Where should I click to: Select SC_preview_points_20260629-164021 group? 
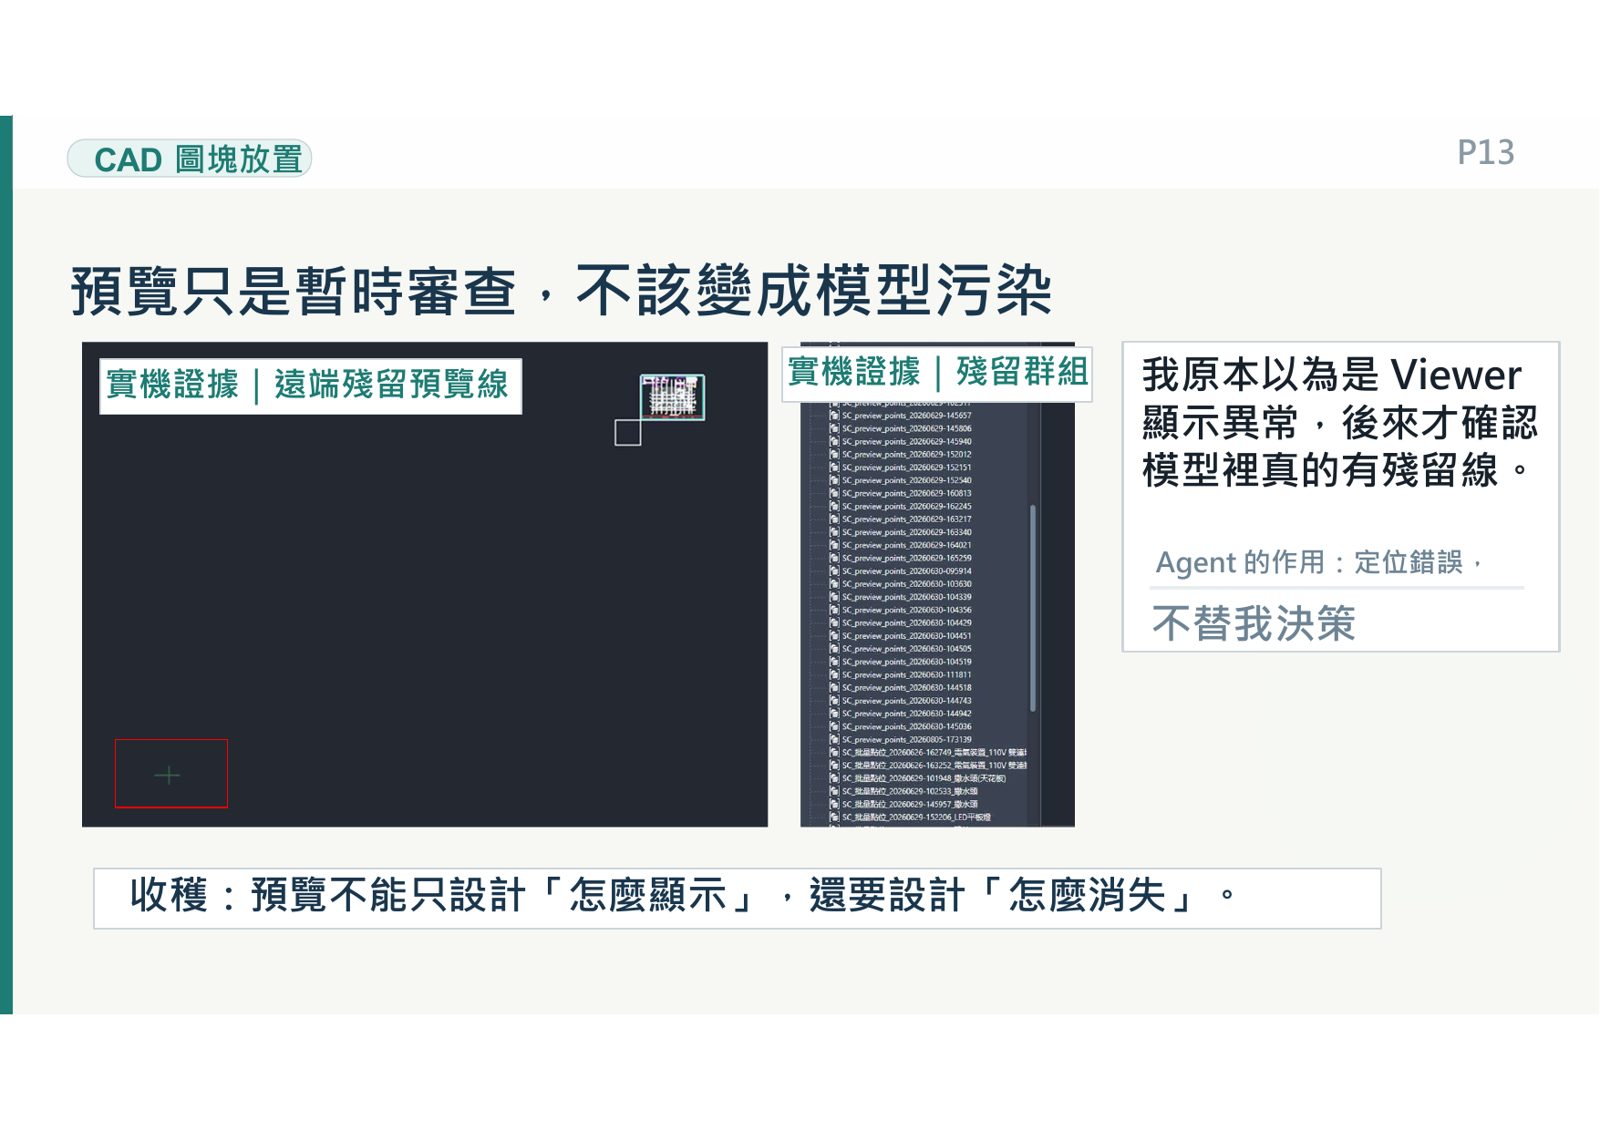[906, 545]
